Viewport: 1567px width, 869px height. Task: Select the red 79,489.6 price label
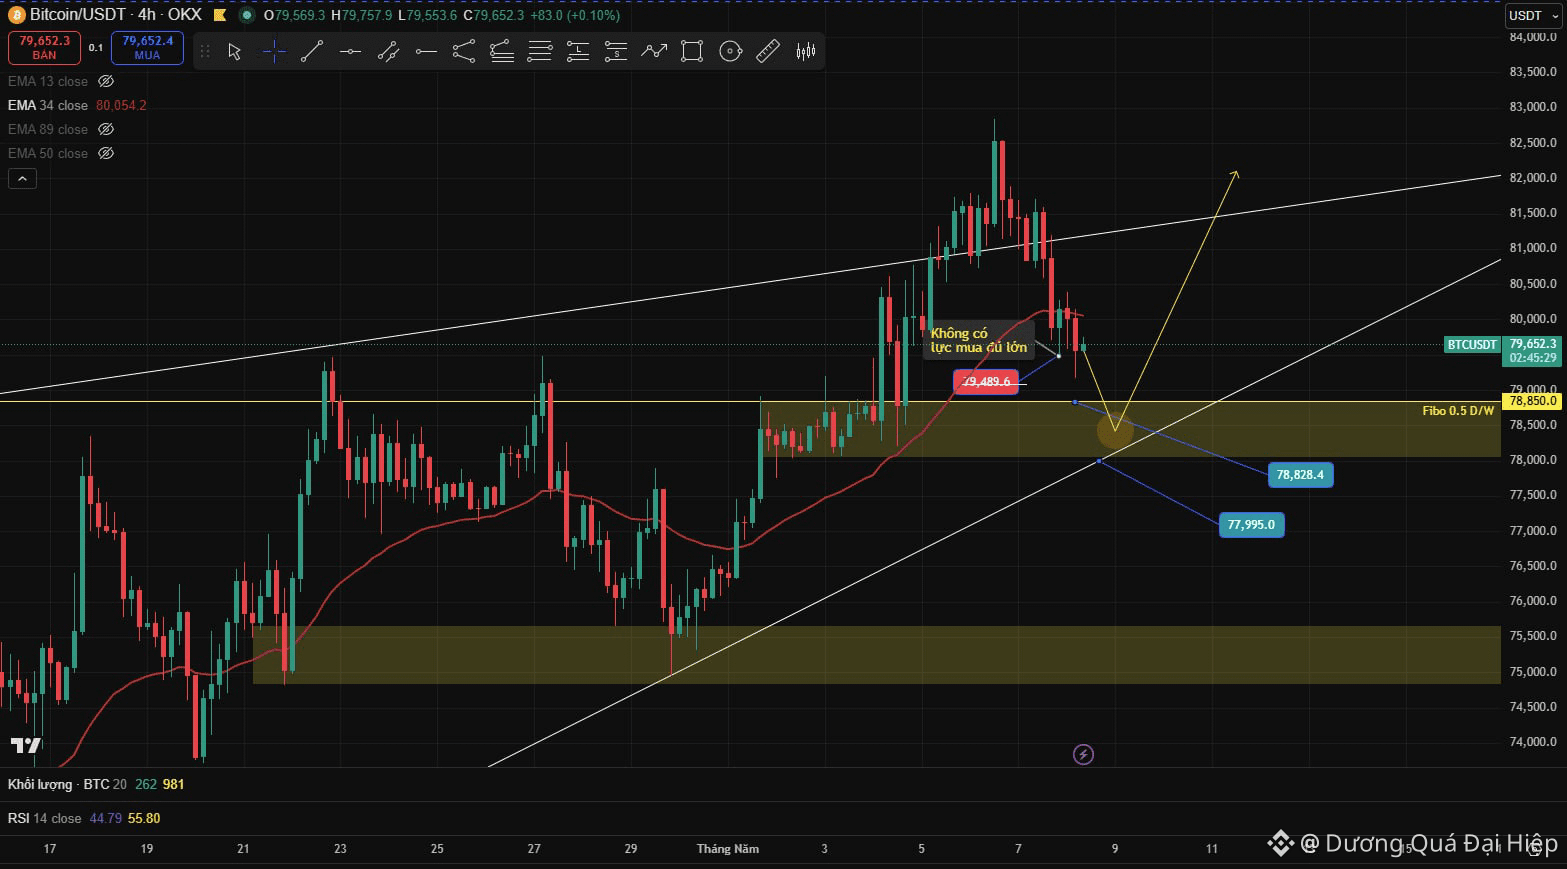click(x=986, y=381)
